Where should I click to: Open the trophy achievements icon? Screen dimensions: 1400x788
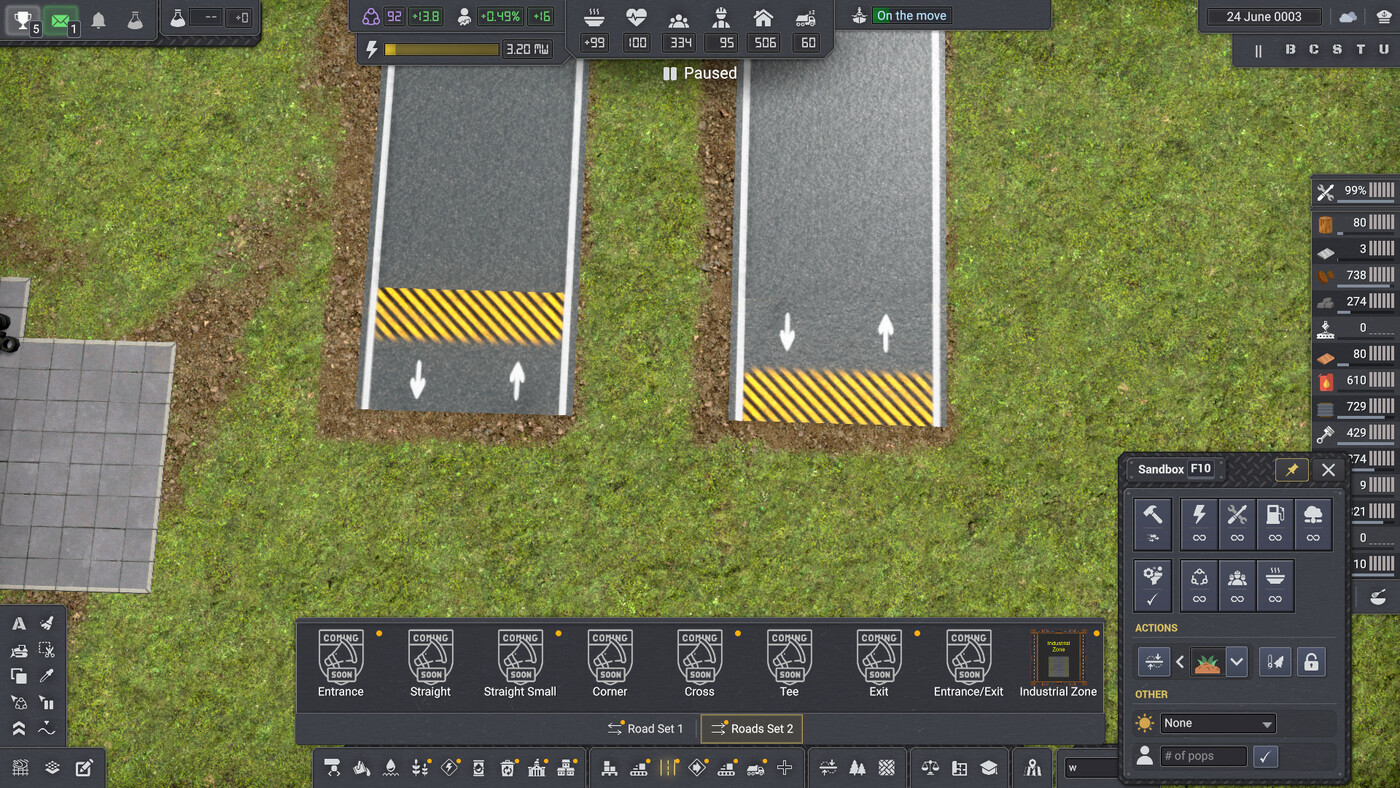point(22,19)
